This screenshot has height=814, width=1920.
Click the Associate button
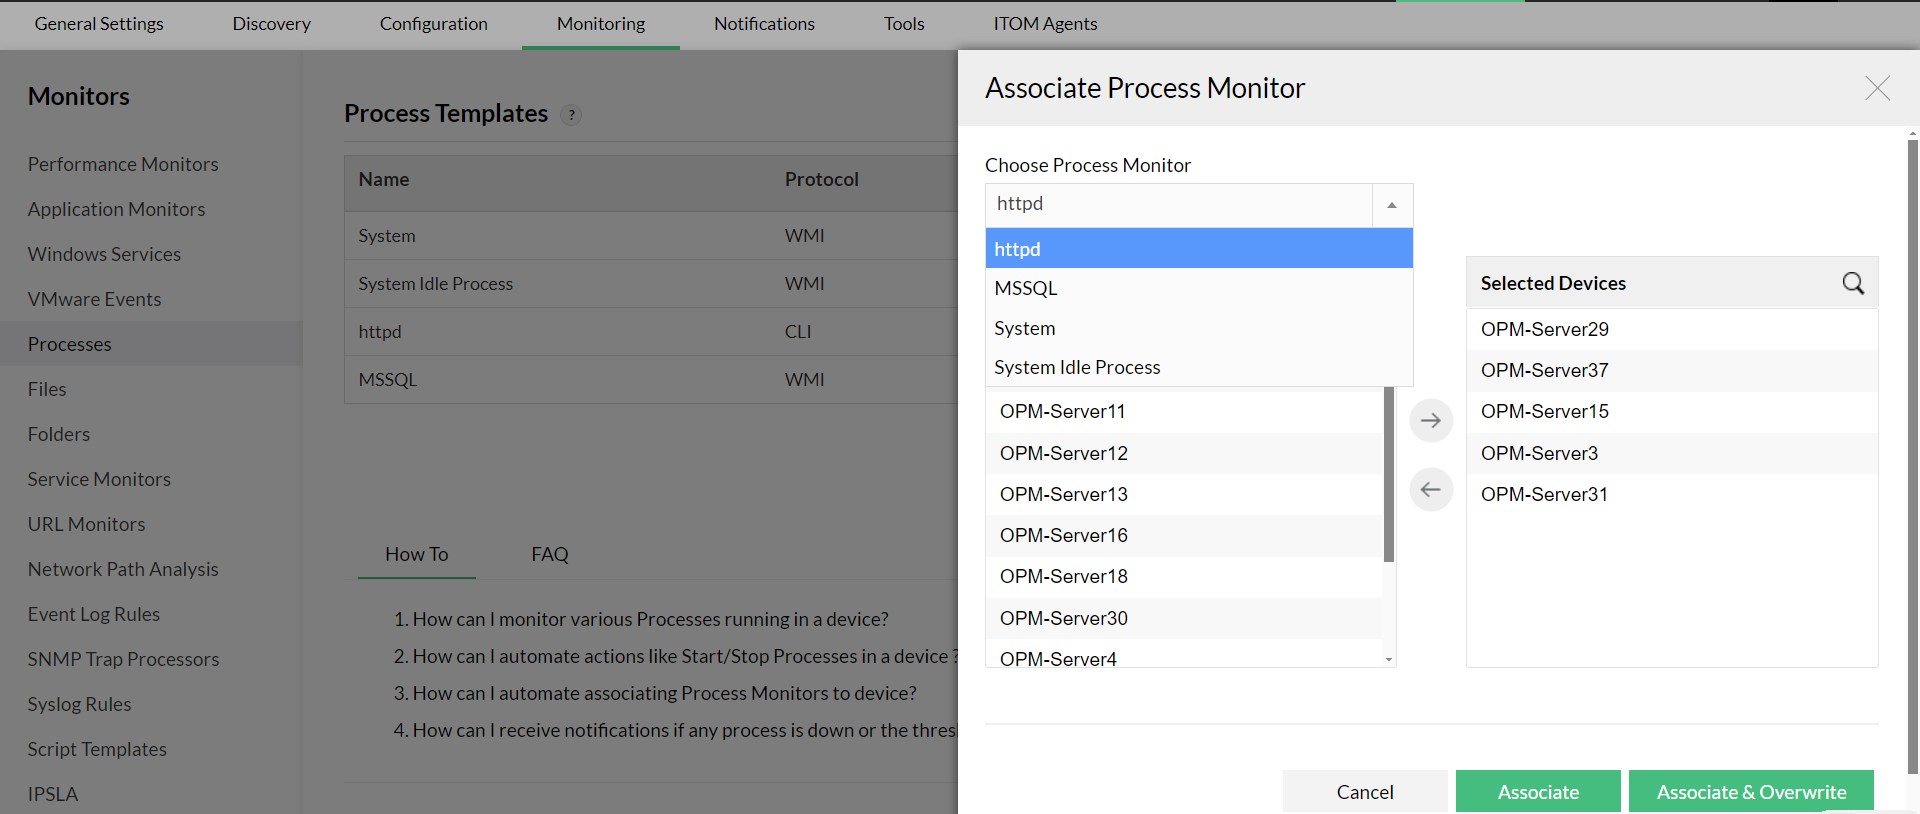[x=1537, y=791]
